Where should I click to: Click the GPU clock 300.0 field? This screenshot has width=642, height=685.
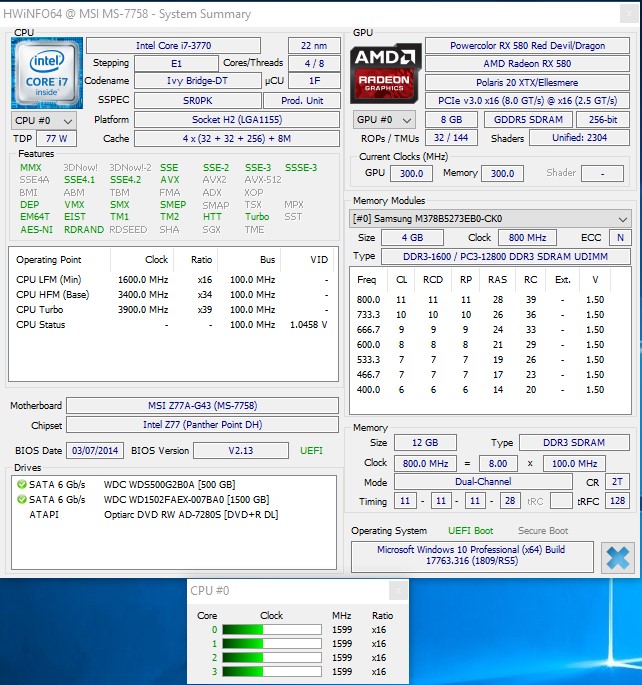(x=411, y=173)
